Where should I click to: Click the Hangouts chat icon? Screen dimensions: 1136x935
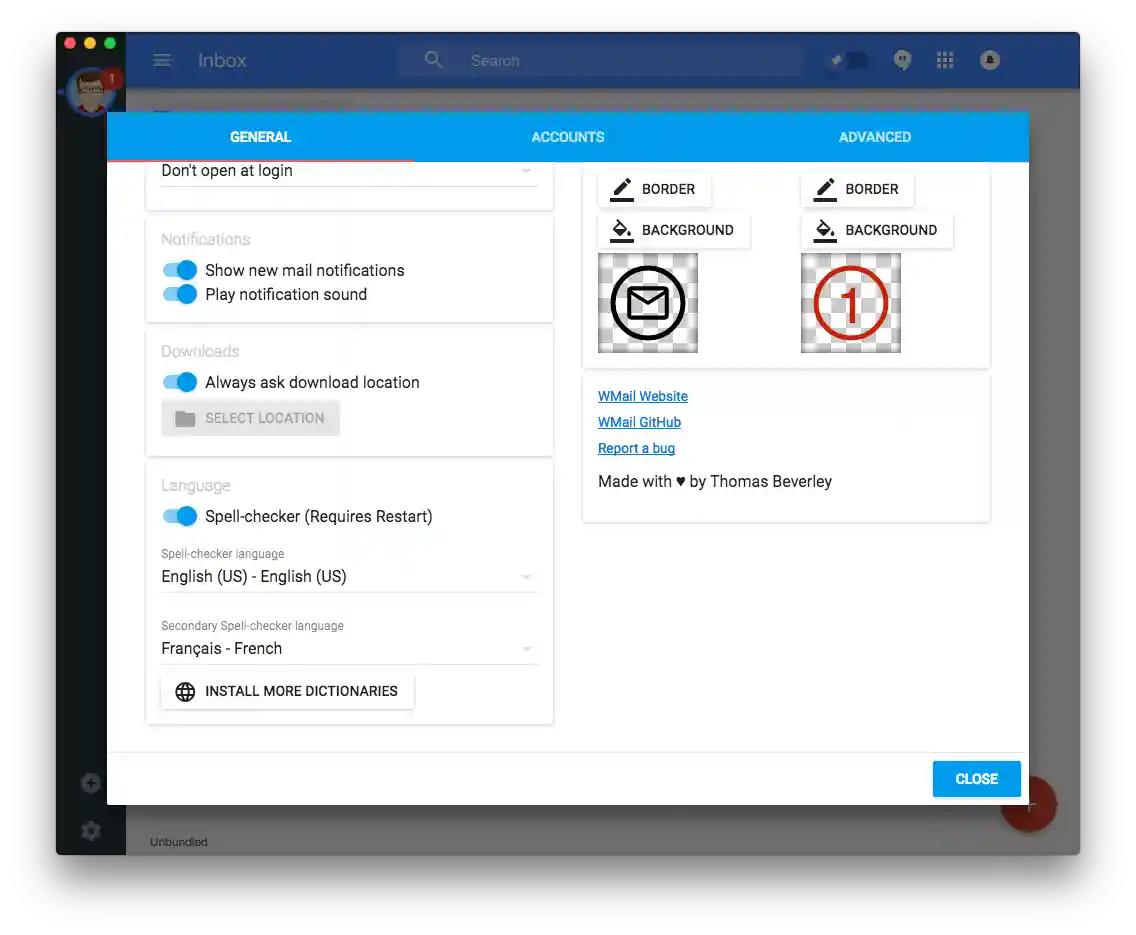(902, 60)
